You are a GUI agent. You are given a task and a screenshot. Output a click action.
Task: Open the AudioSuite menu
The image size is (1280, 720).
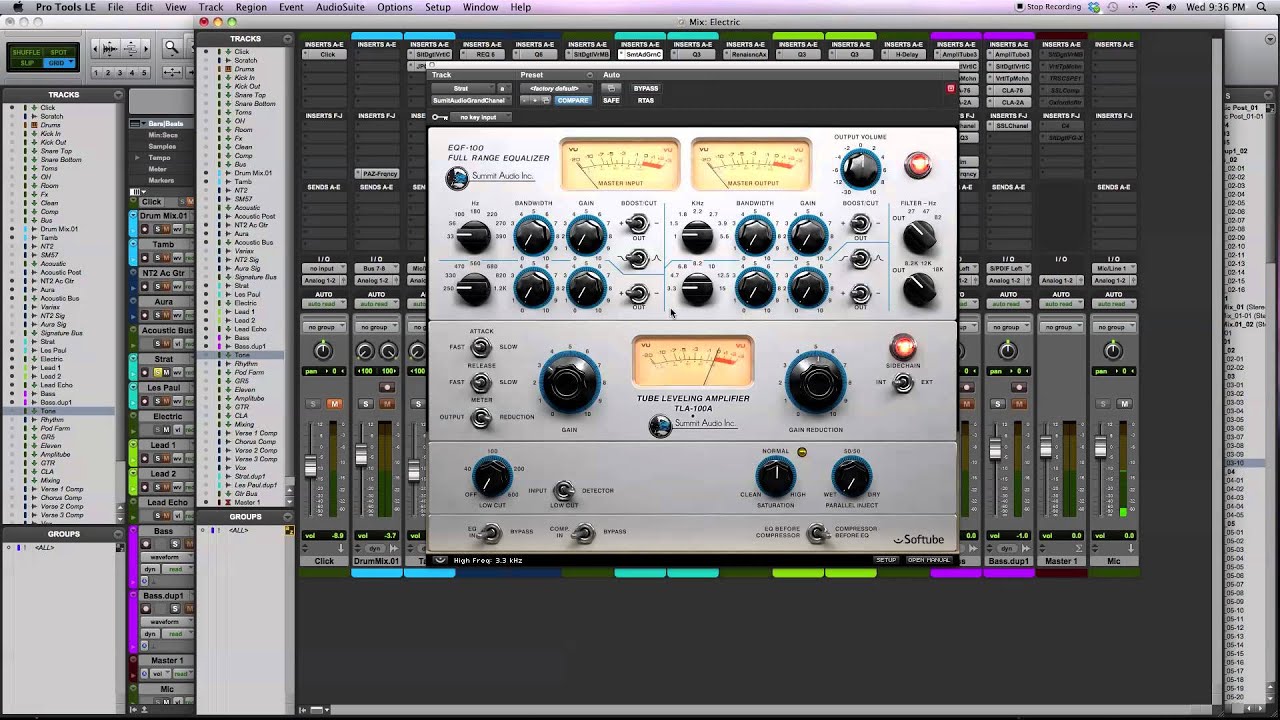coord(340,7)
